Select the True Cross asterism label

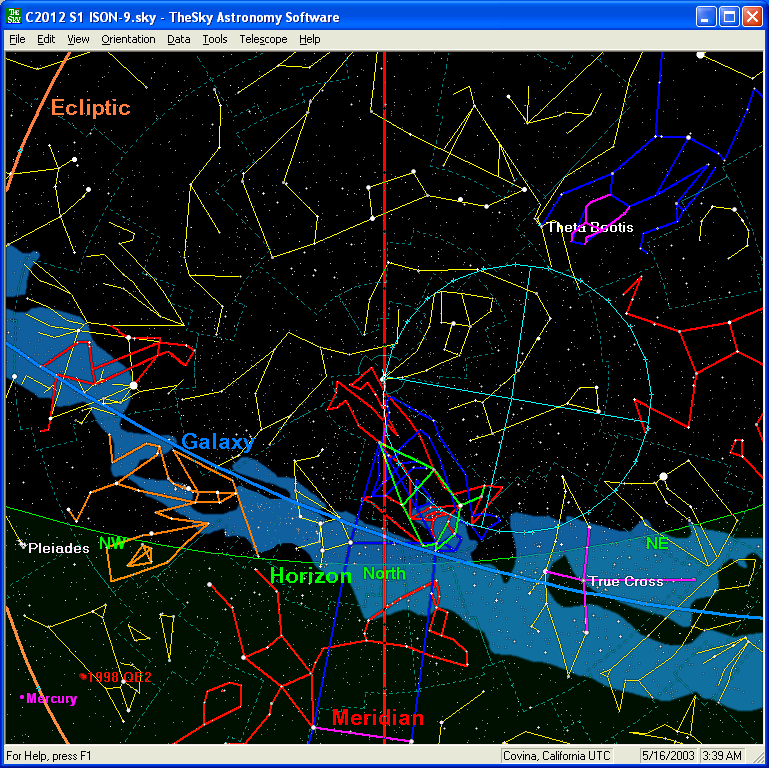pyautogui.click(x=625, y=581)
